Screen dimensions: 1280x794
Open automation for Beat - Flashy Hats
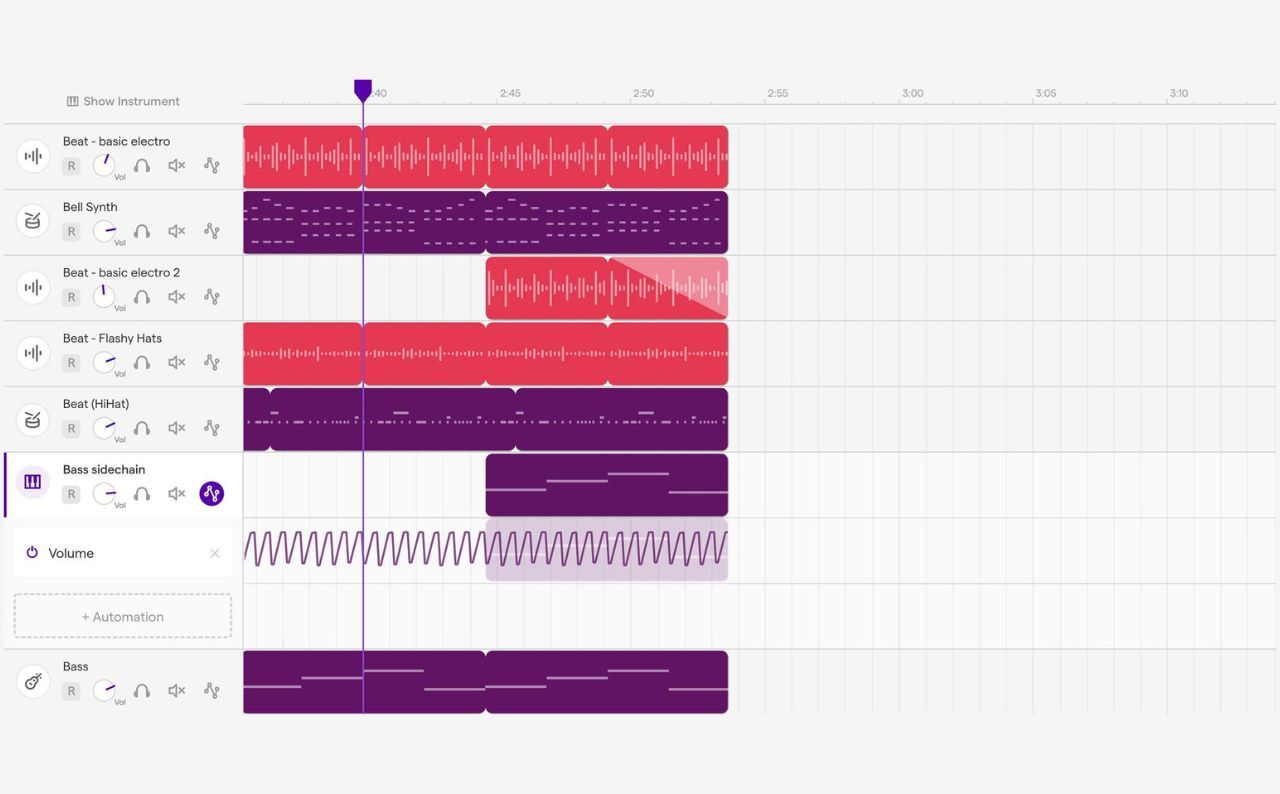click(212, 363)
